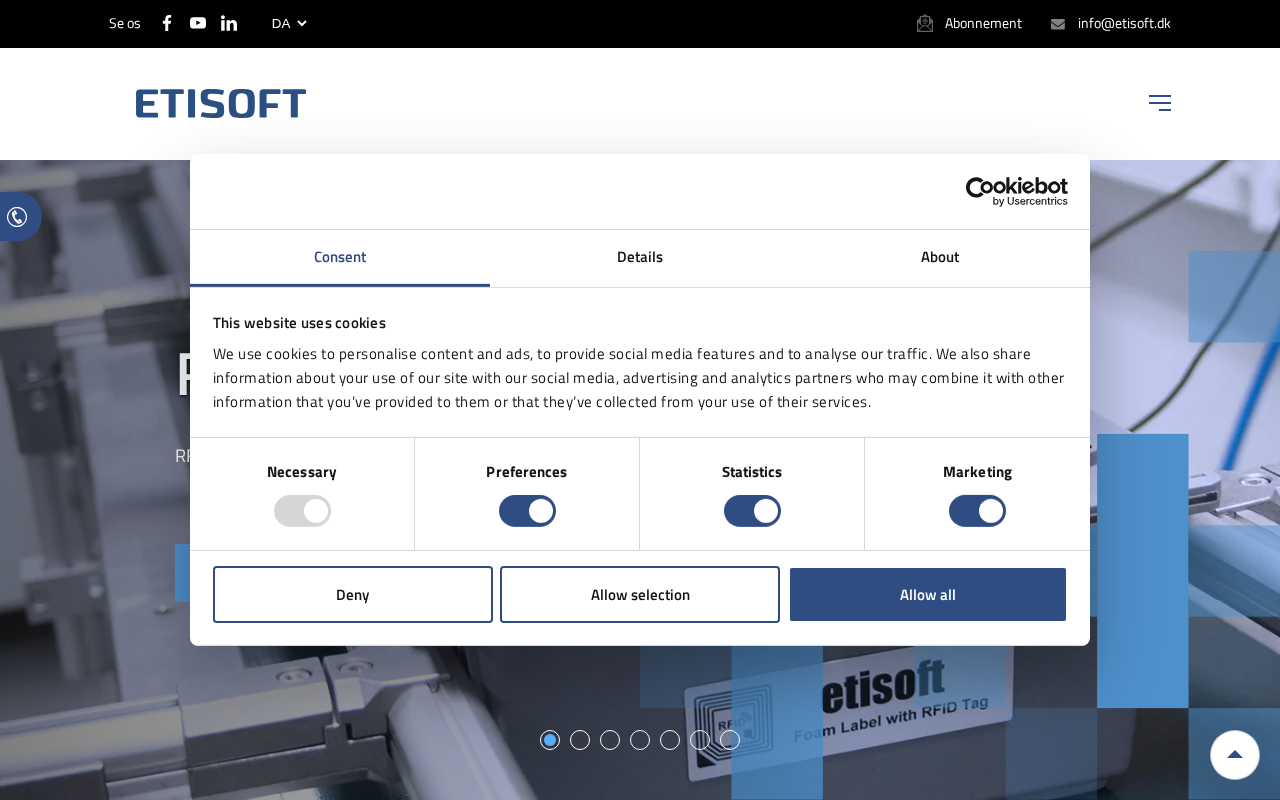Disable the Marketing cookies switch
The image size is (1280, 800).
977,511
